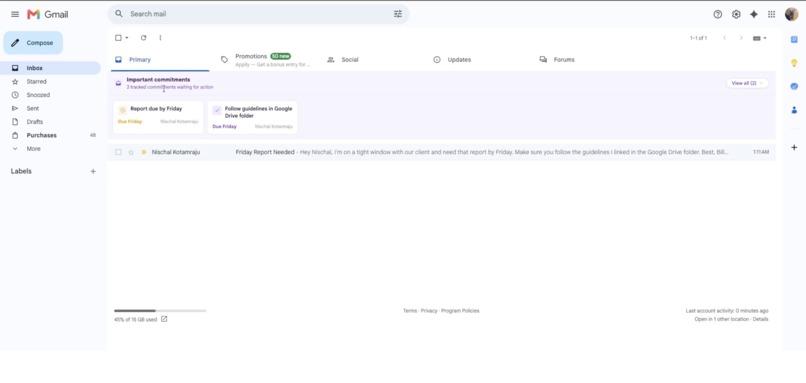Open the Gemini sparkle icon
This screenshot has width=806, height=383.
pos(754,14)
